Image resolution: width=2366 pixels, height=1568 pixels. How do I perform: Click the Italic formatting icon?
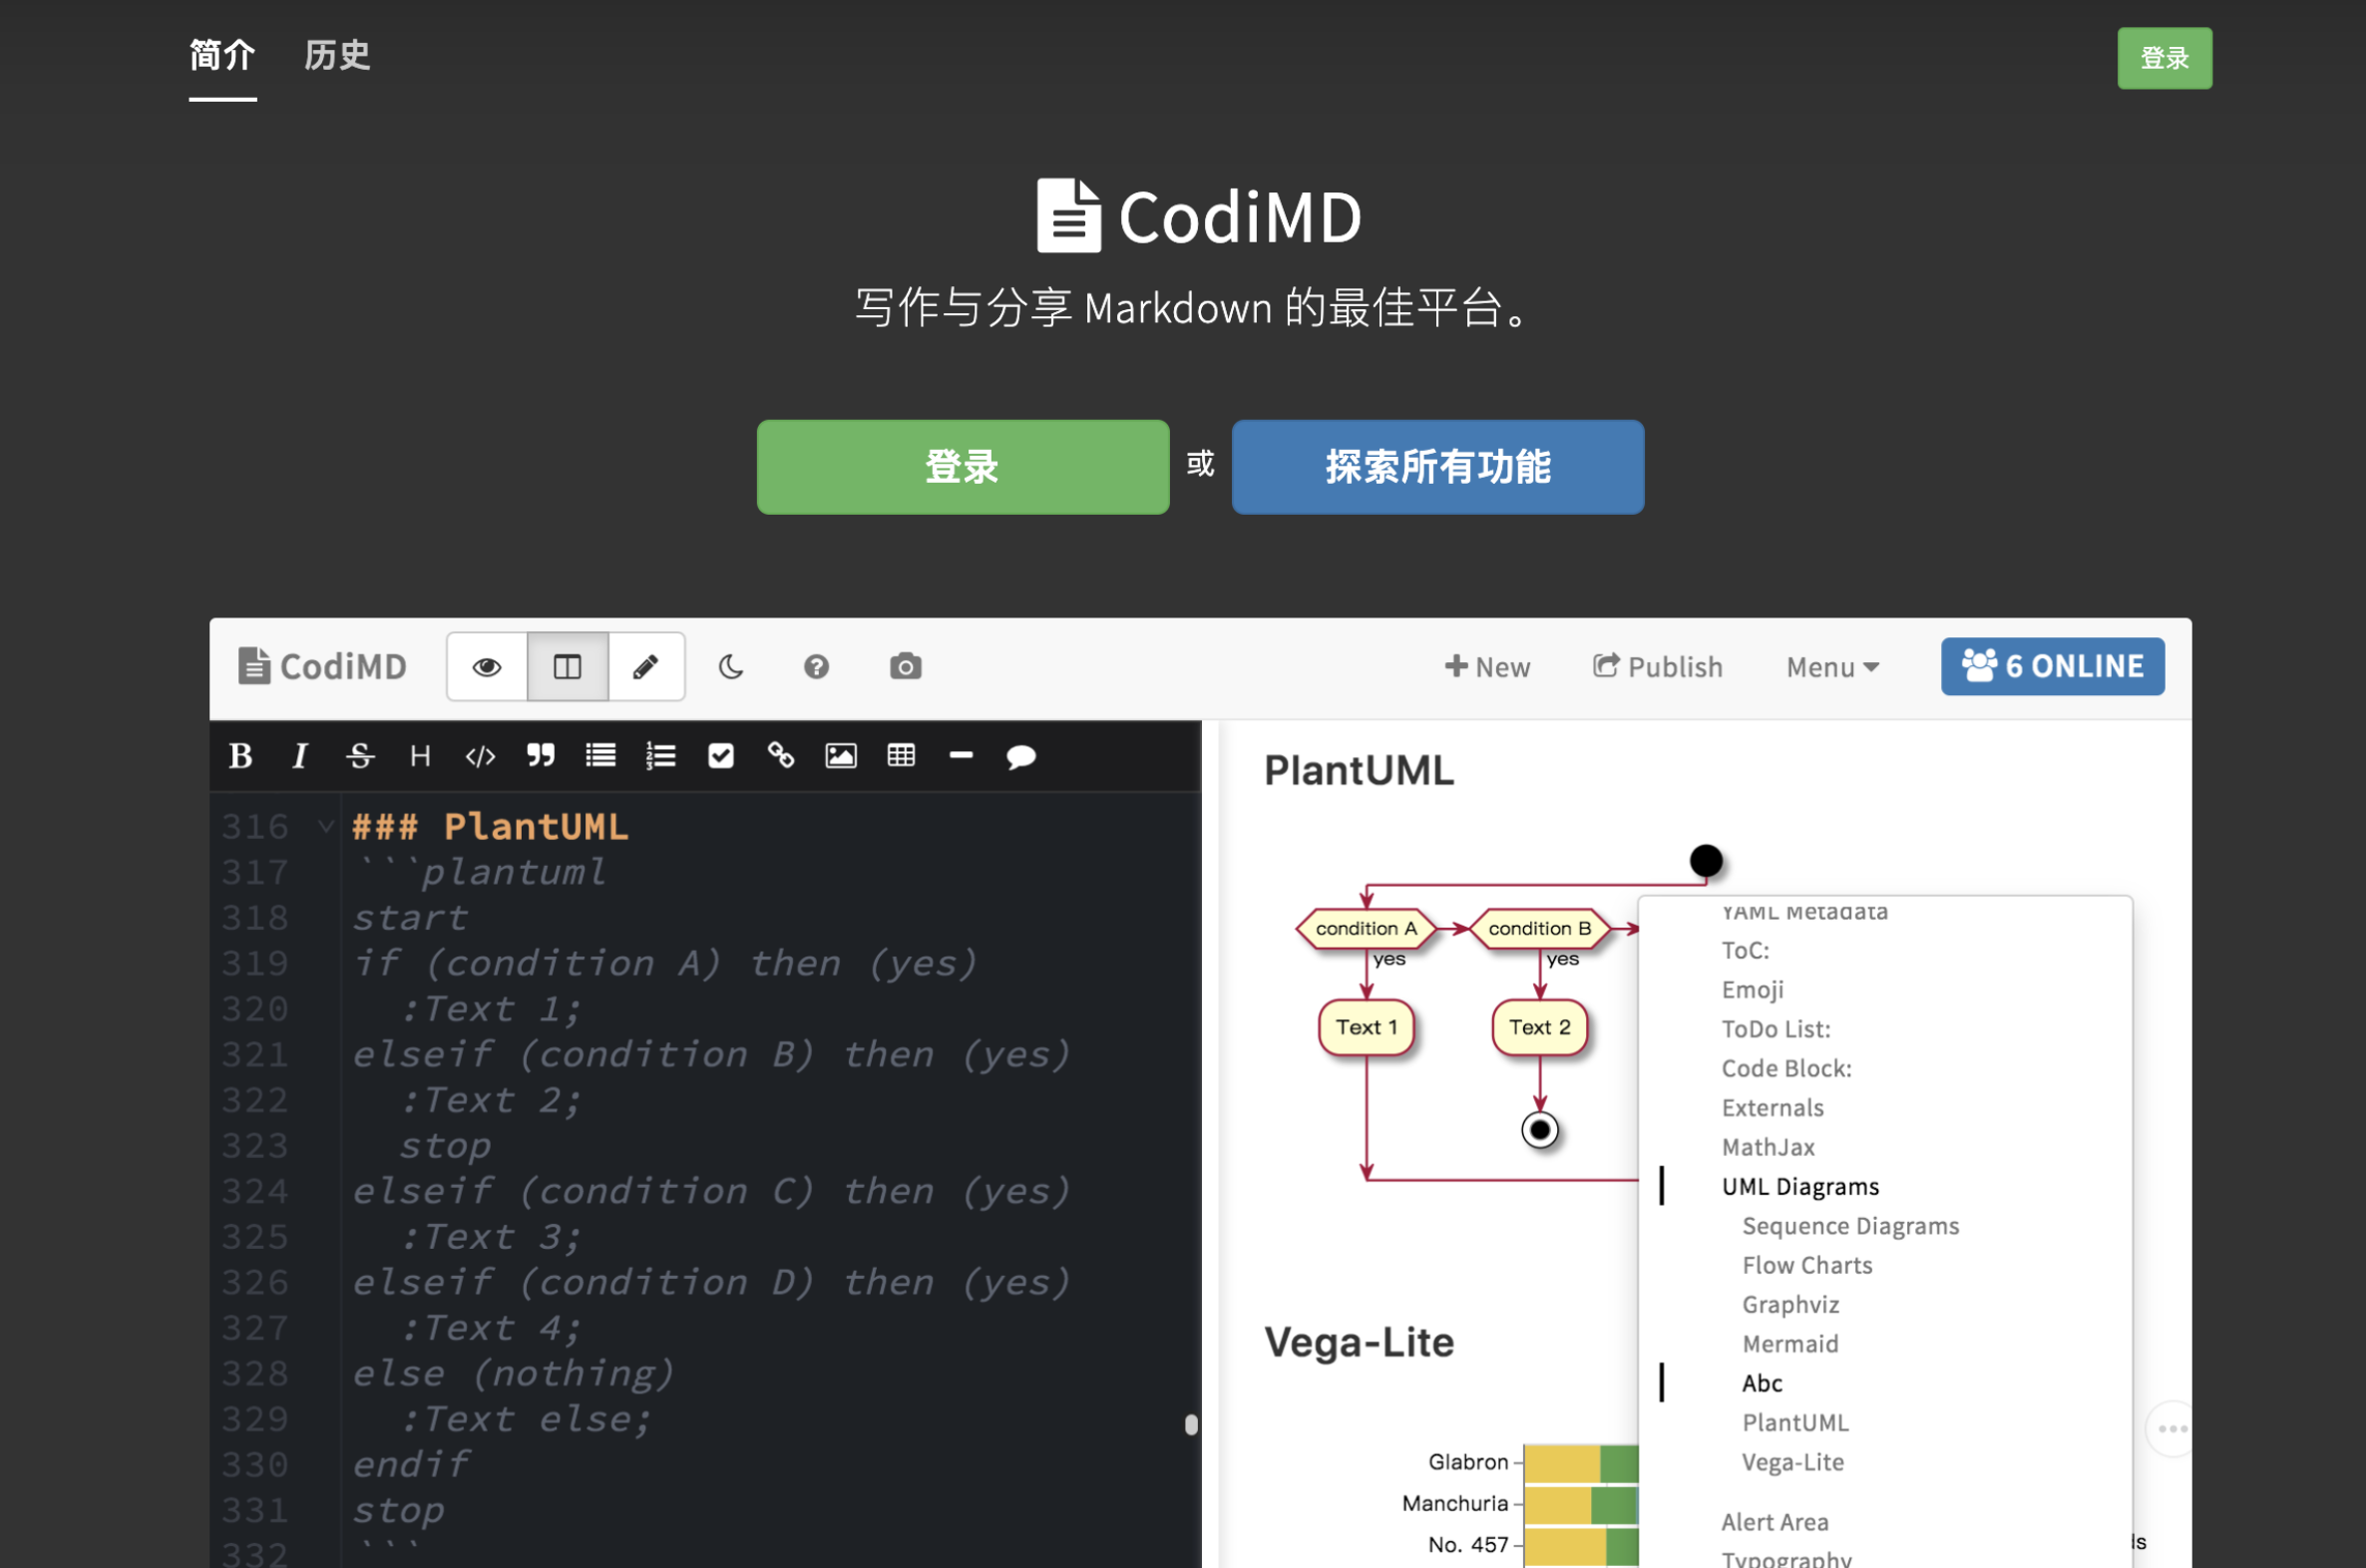click(299, 756)
